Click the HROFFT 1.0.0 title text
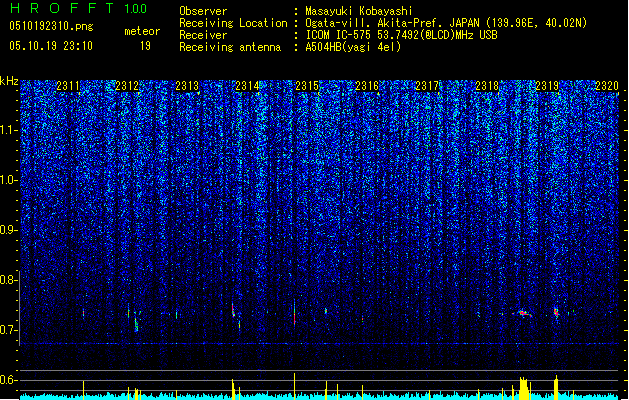Screen dimensions: 629x400 [x=78, y=8]
